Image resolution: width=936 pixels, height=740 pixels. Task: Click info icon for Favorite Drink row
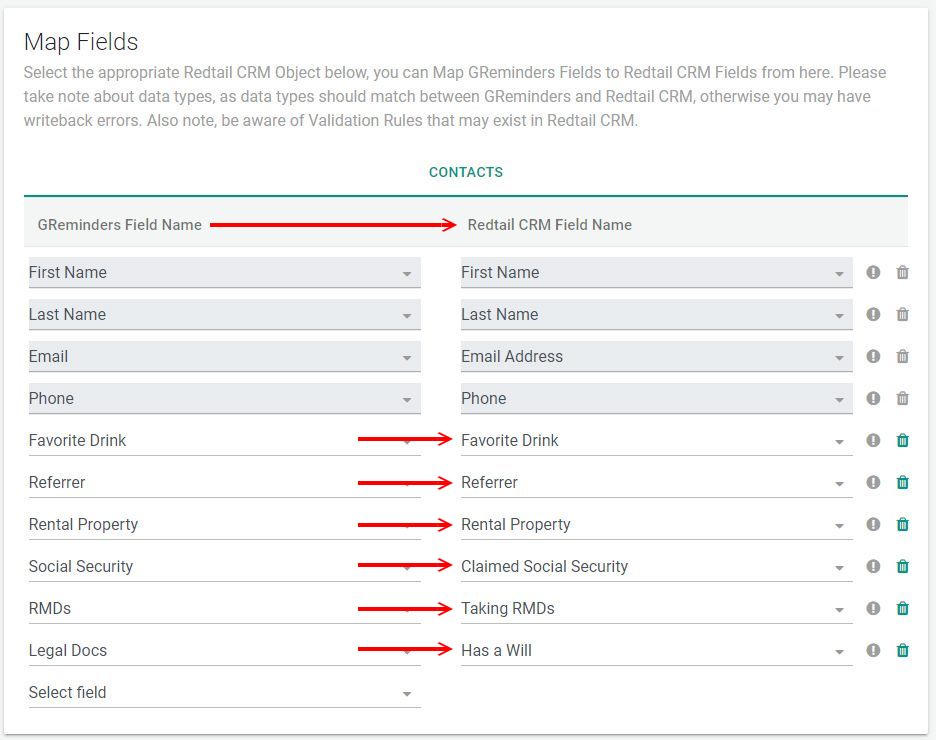pyautogui.click(x=873, y=440)
